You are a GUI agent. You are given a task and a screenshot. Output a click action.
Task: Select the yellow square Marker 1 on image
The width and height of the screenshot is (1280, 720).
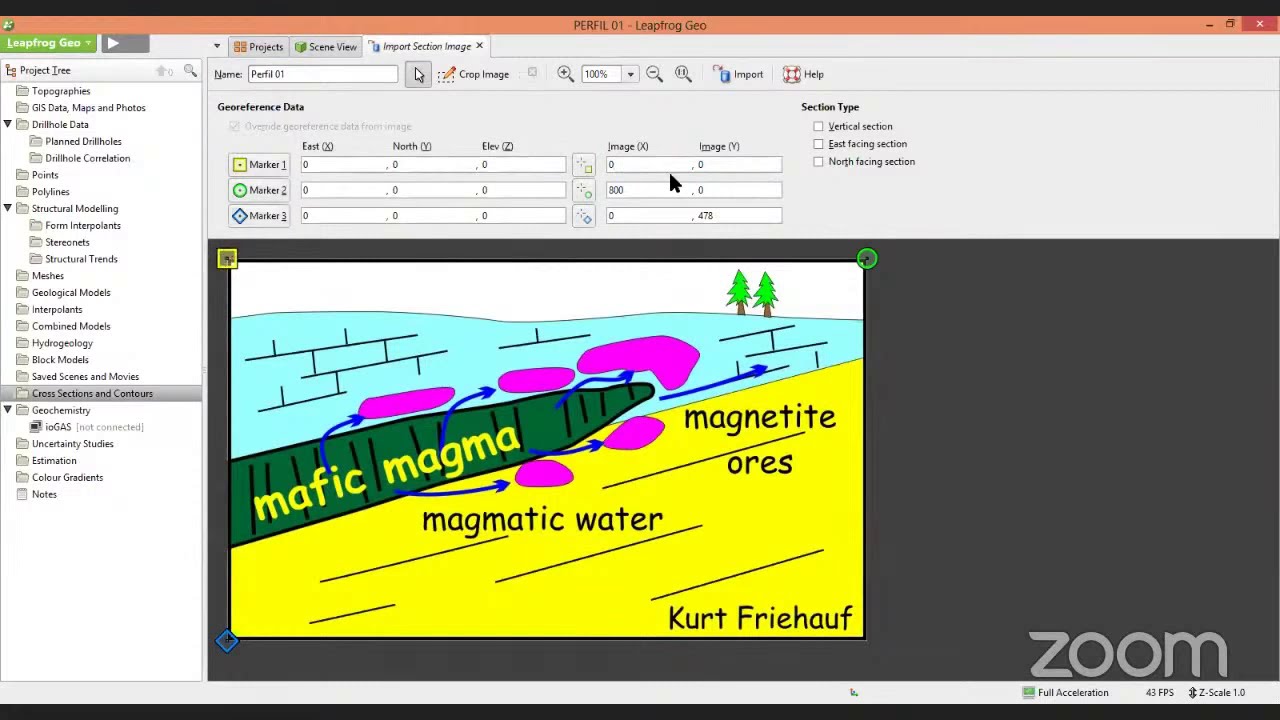(227, 259)
